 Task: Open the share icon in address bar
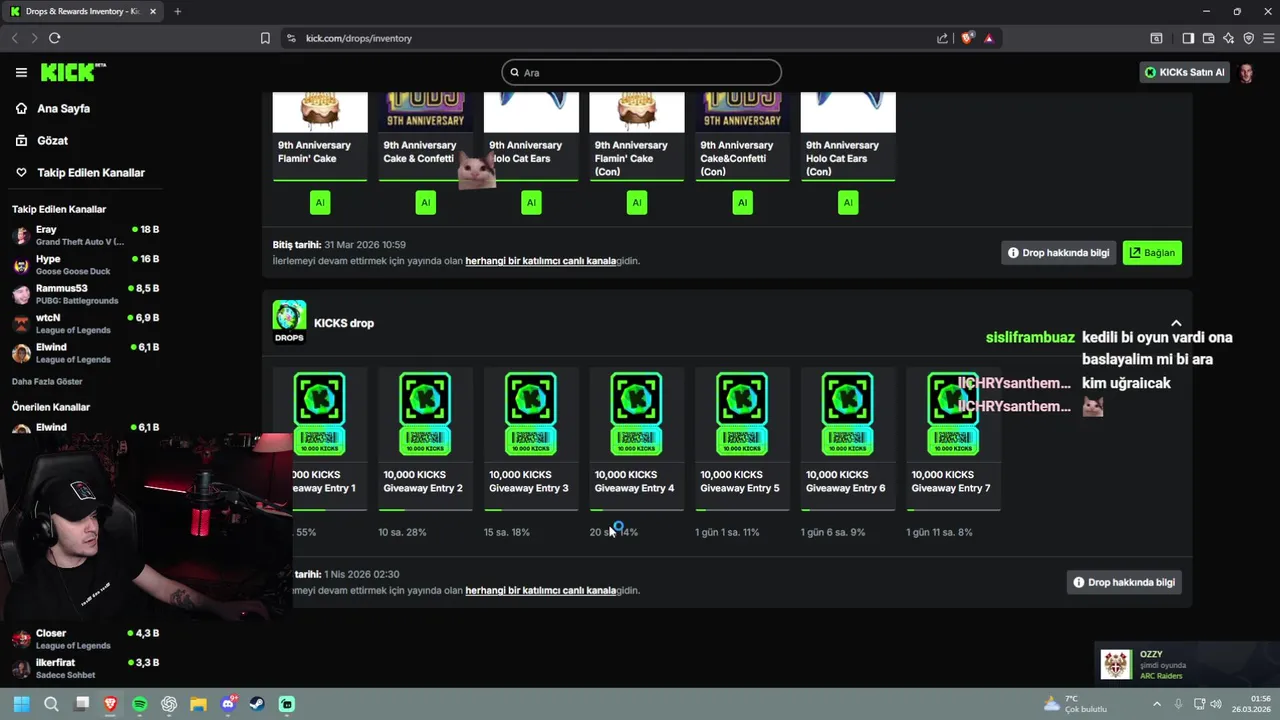point(942,38)
